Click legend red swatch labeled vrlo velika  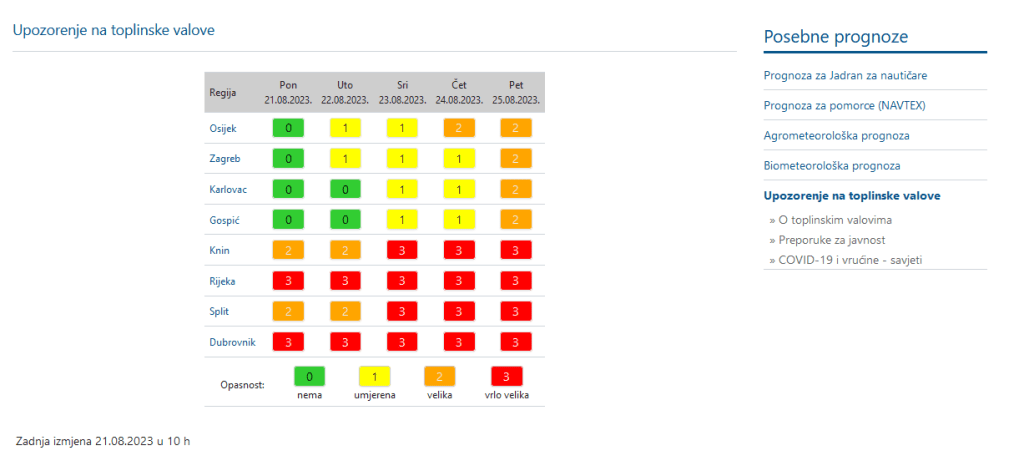pyautogui.click(x=507, y=377)
